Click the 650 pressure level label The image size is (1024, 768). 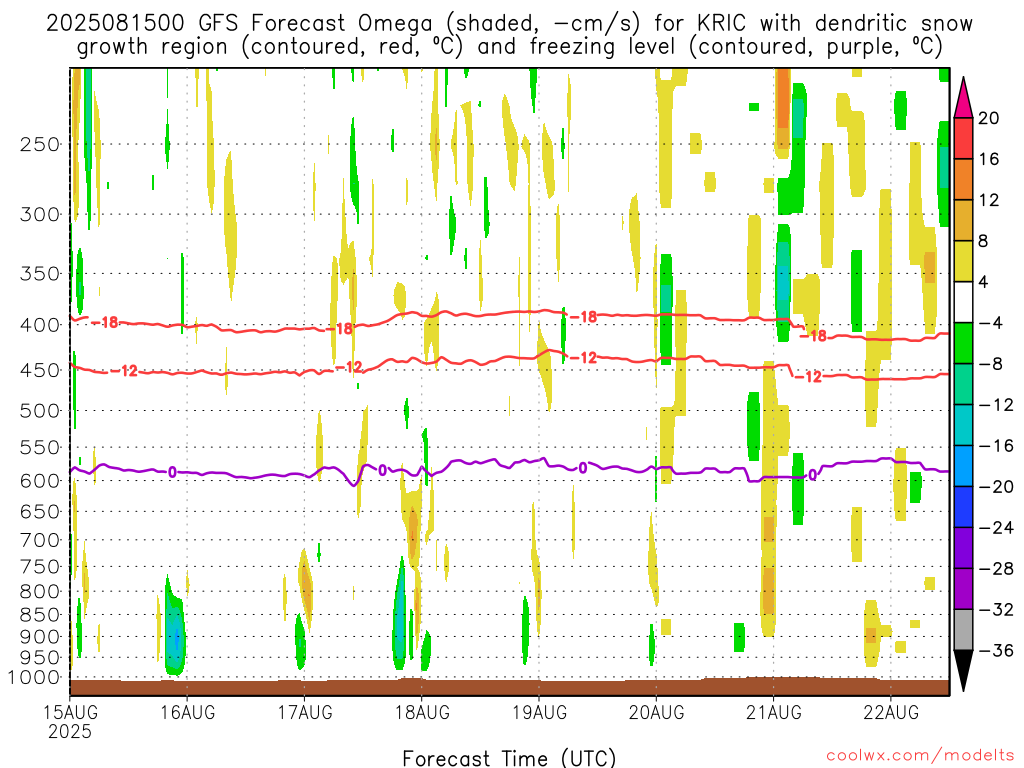tap(40, 511)
